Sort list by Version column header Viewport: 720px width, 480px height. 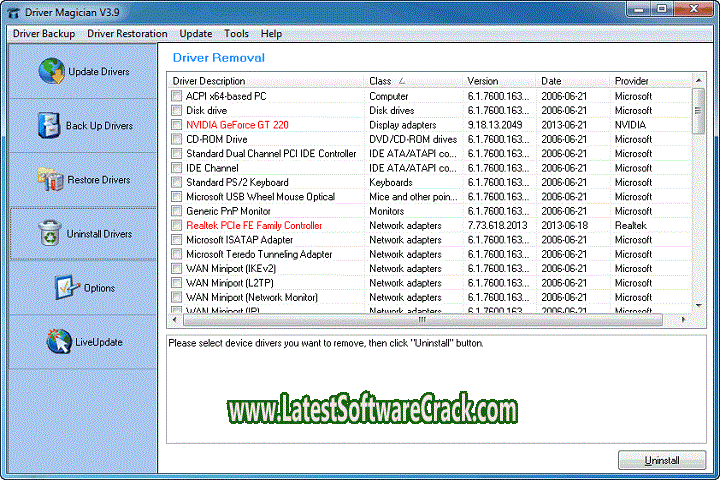[x=482, y=81]
